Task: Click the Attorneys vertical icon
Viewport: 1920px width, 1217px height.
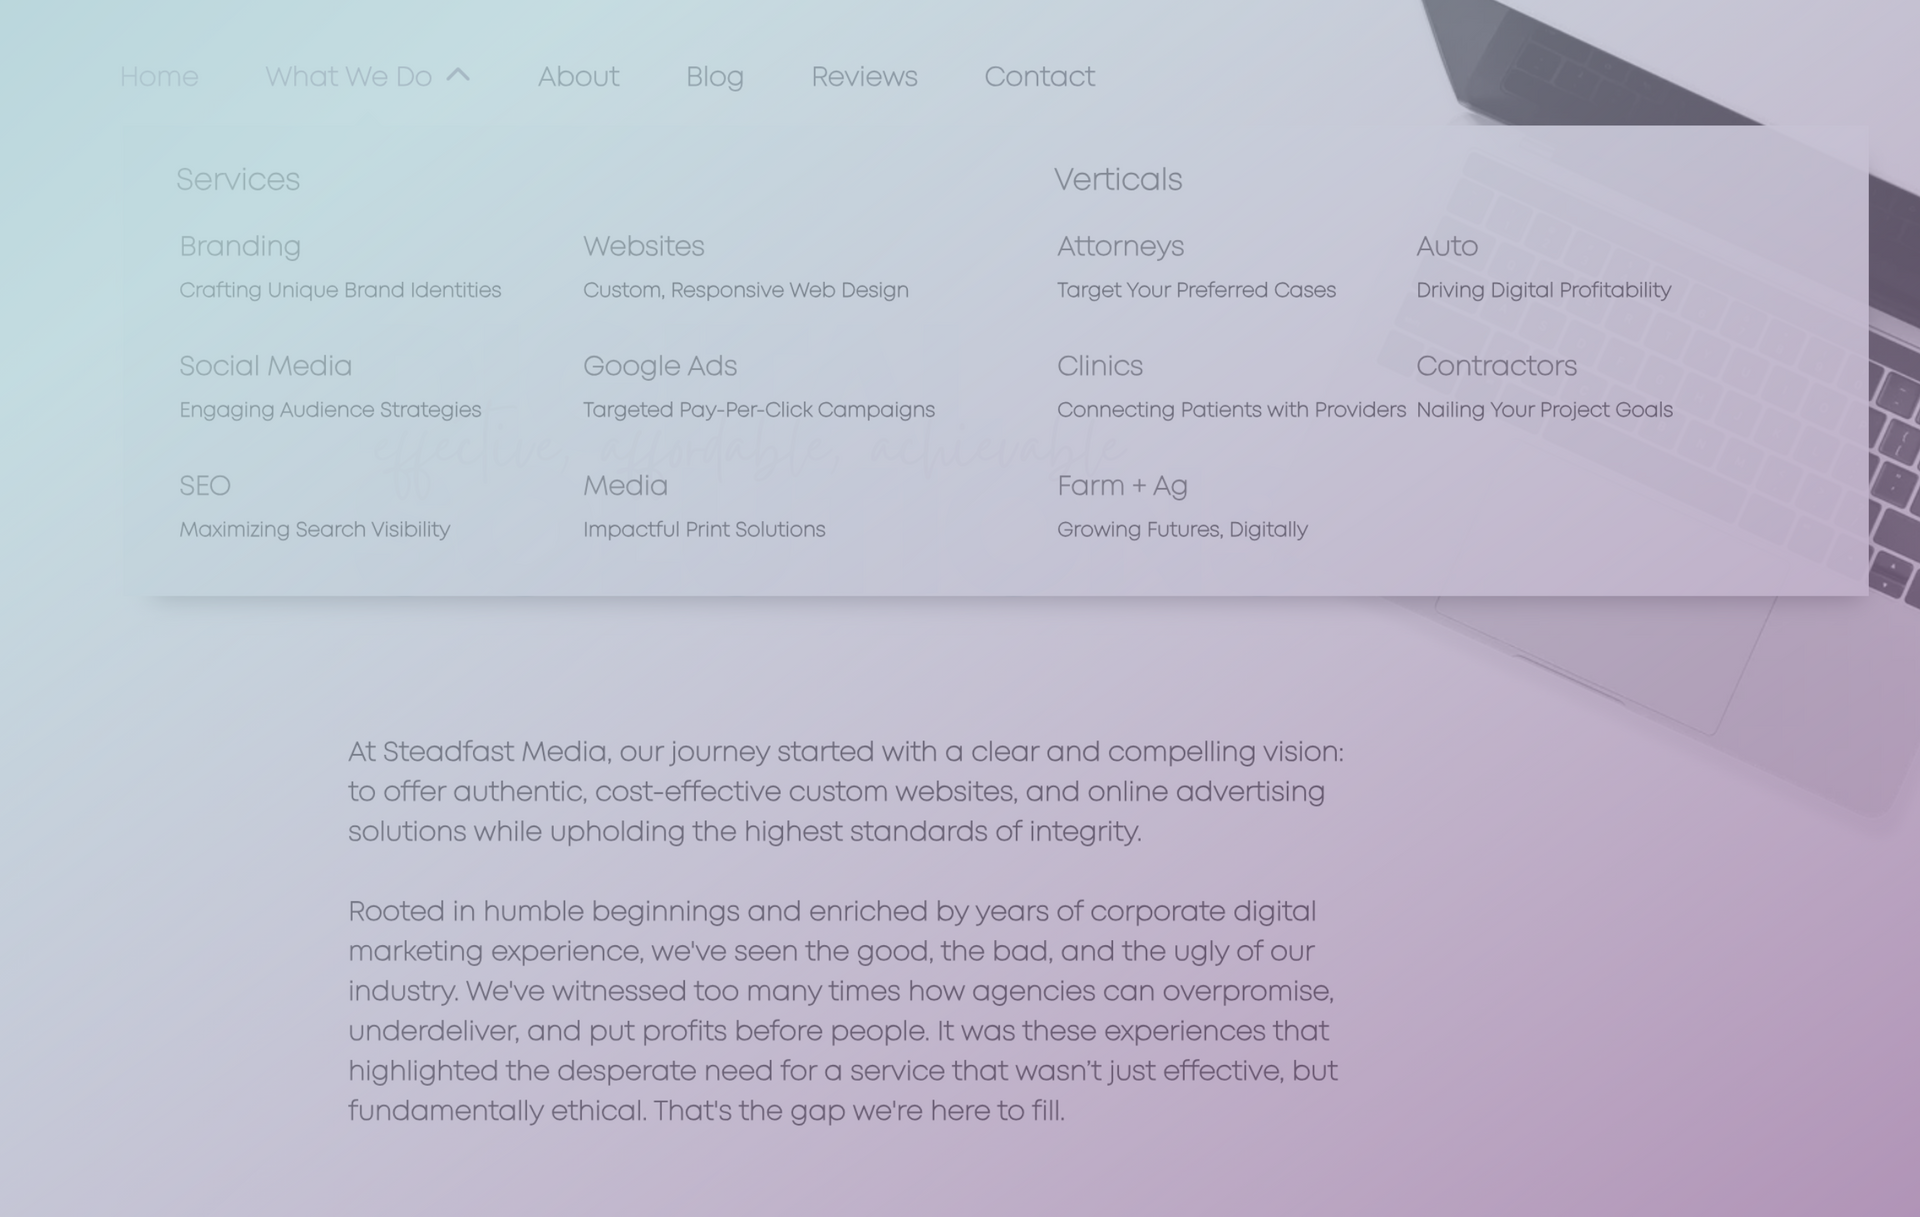Action: (1121, 246)
